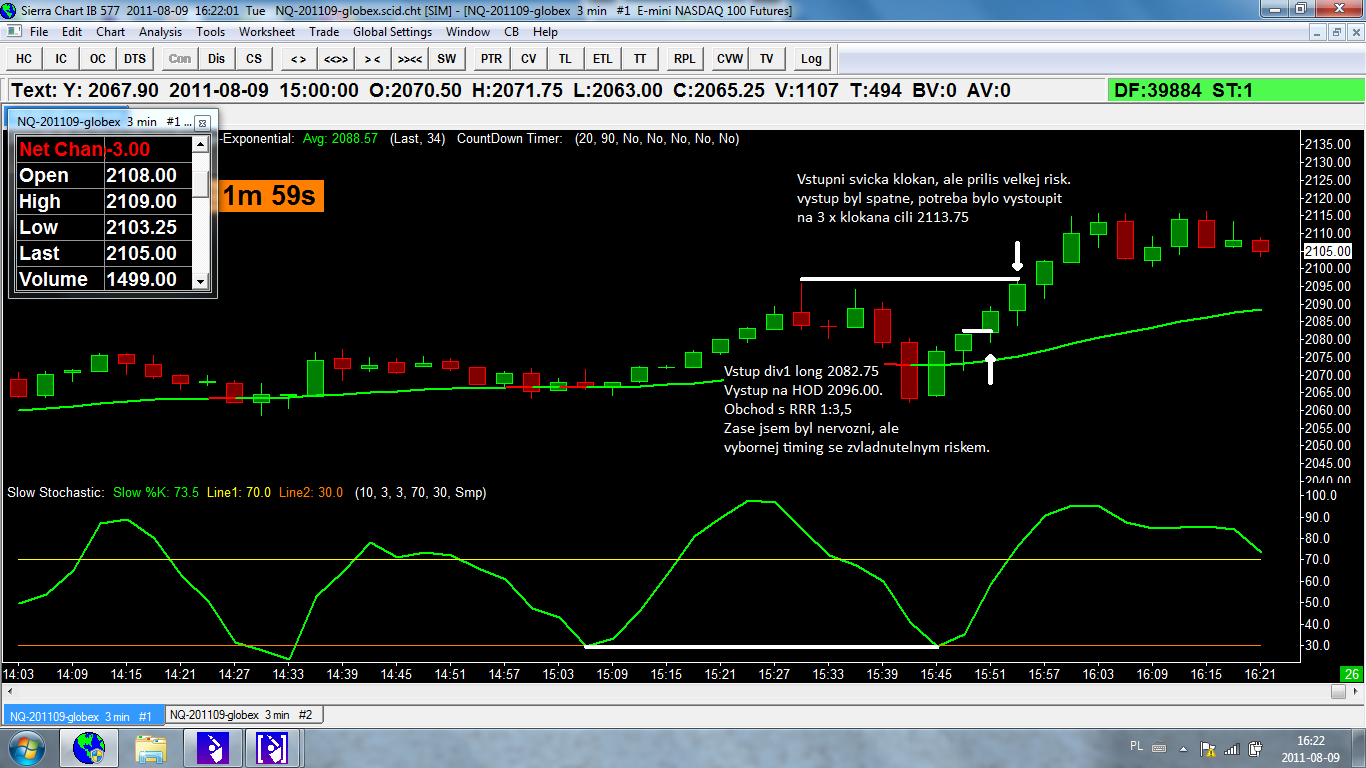This screenshot has width=1366, height=768.
Task: Select the TT toolbar button
Action: (x=640, y=59)
